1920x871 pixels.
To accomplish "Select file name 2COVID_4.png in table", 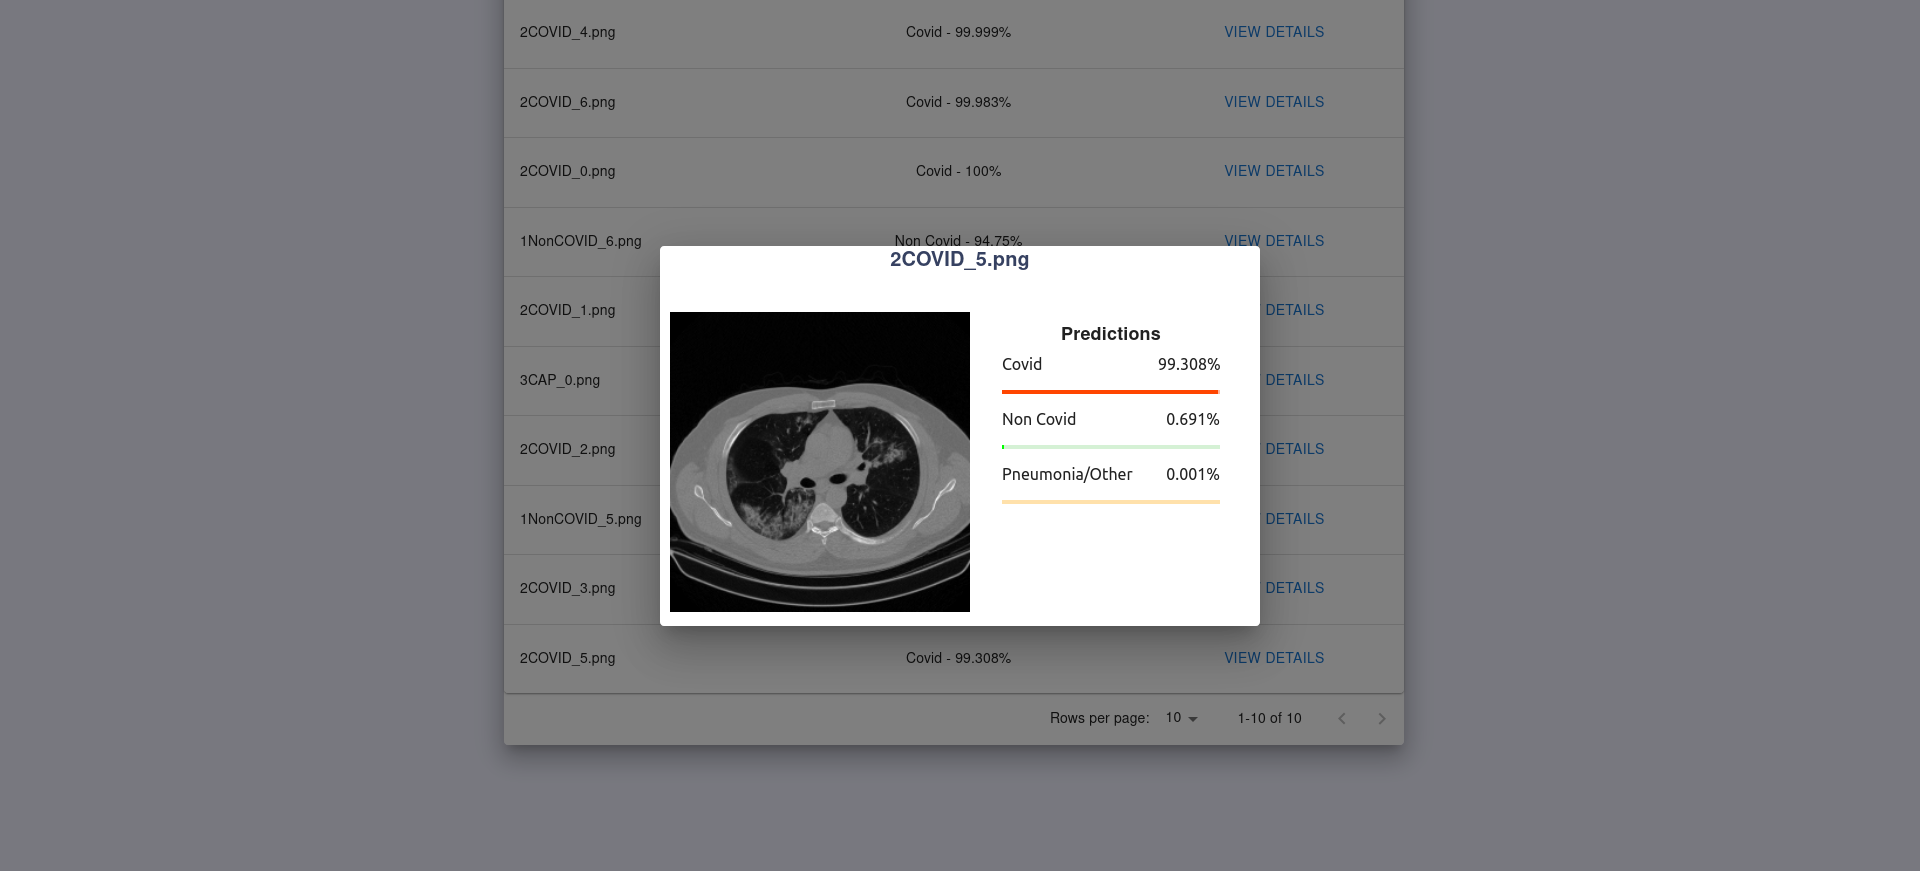I will click(567, 32).
